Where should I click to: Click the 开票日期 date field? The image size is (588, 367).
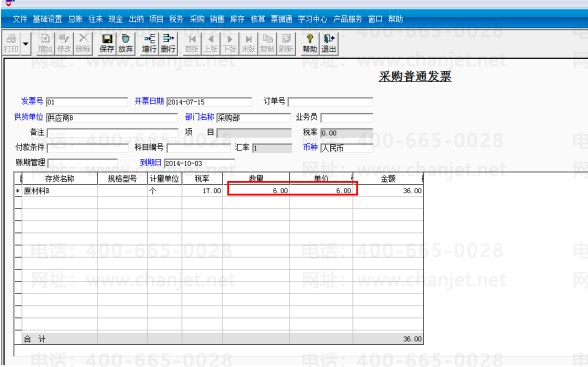(209, 102)
